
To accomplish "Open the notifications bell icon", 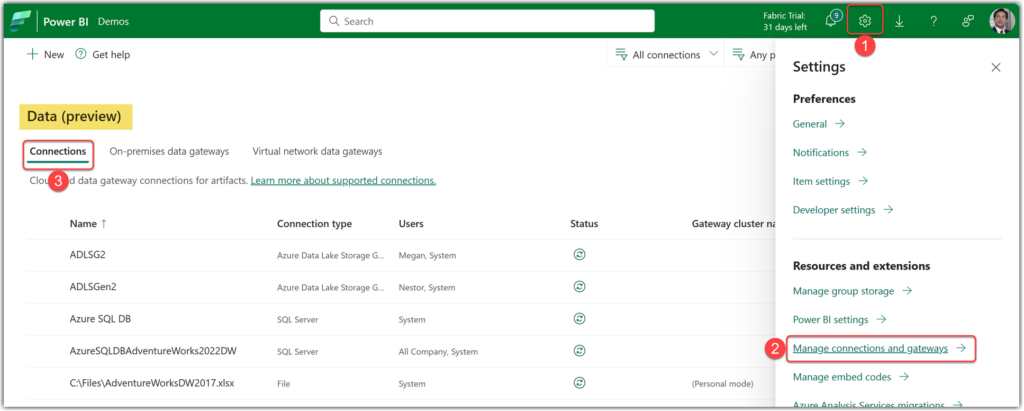I will coord(833,20).
